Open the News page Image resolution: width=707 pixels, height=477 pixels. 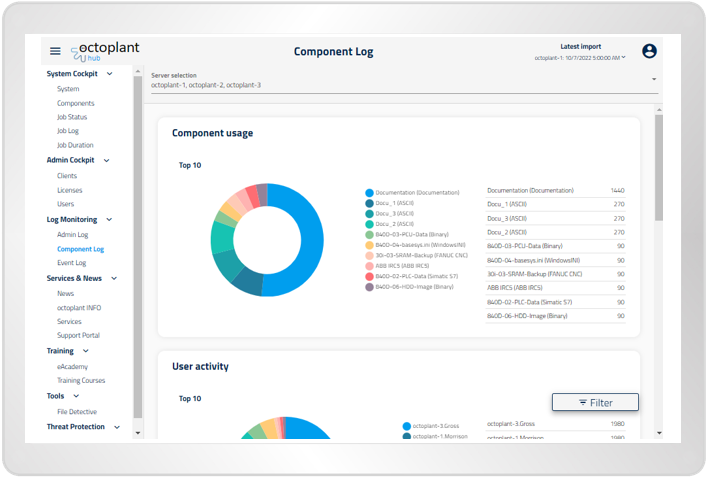[x=65, y=294]
